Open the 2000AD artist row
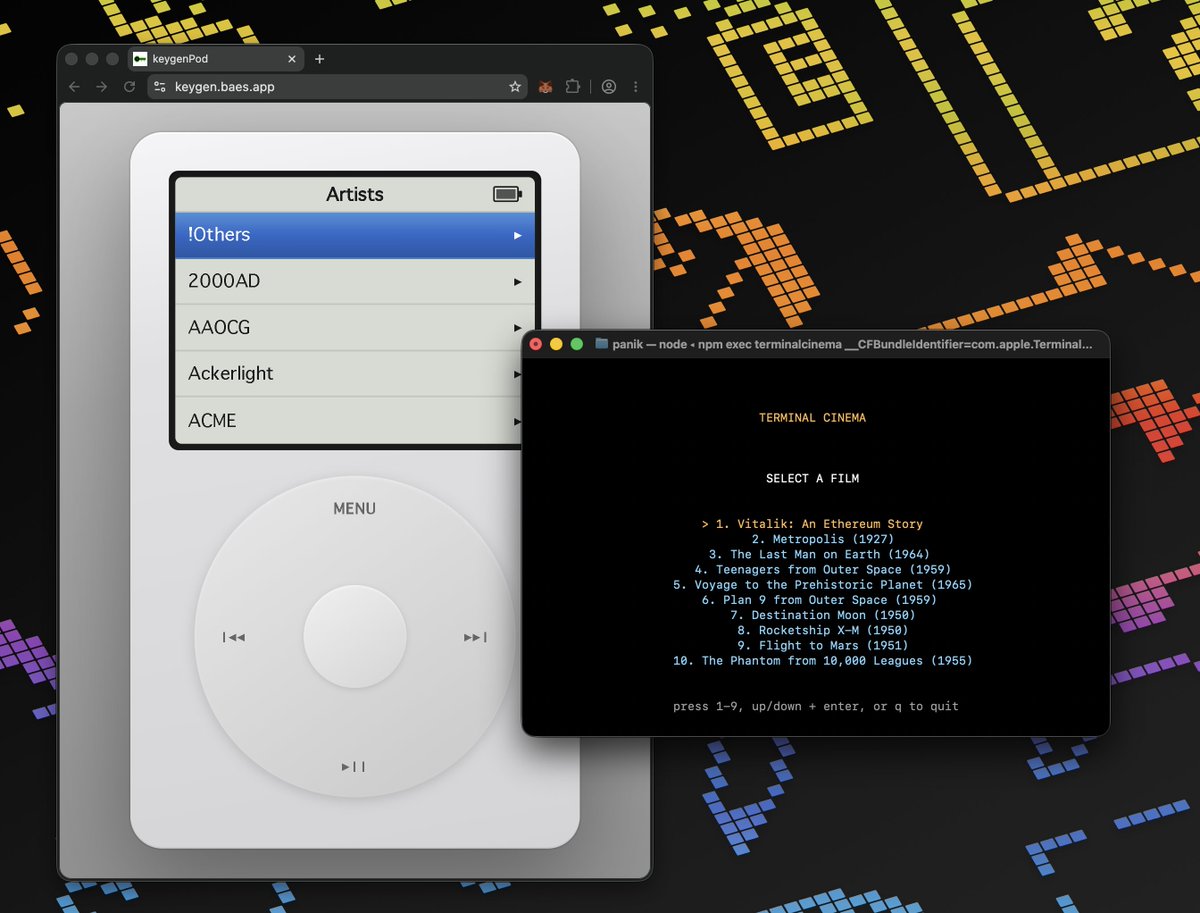This screenshot has width=1200, height=913. (x=355, y=282)
